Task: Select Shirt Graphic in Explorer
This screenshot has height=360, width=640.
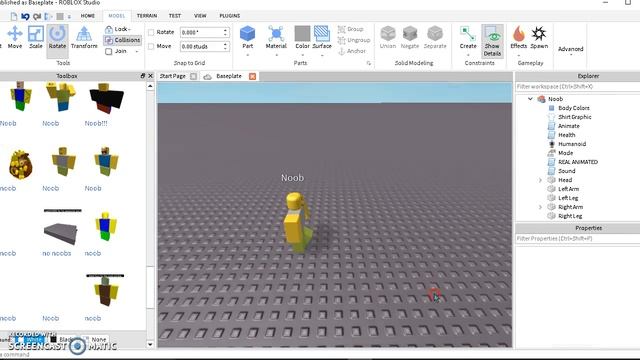Action: [575, 117]
